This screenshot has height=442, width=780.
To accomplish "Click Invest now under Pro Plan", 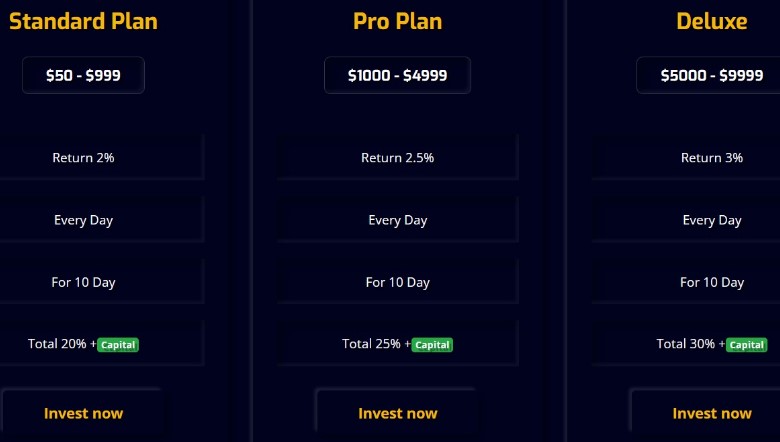I will click(x=397, y=413).
